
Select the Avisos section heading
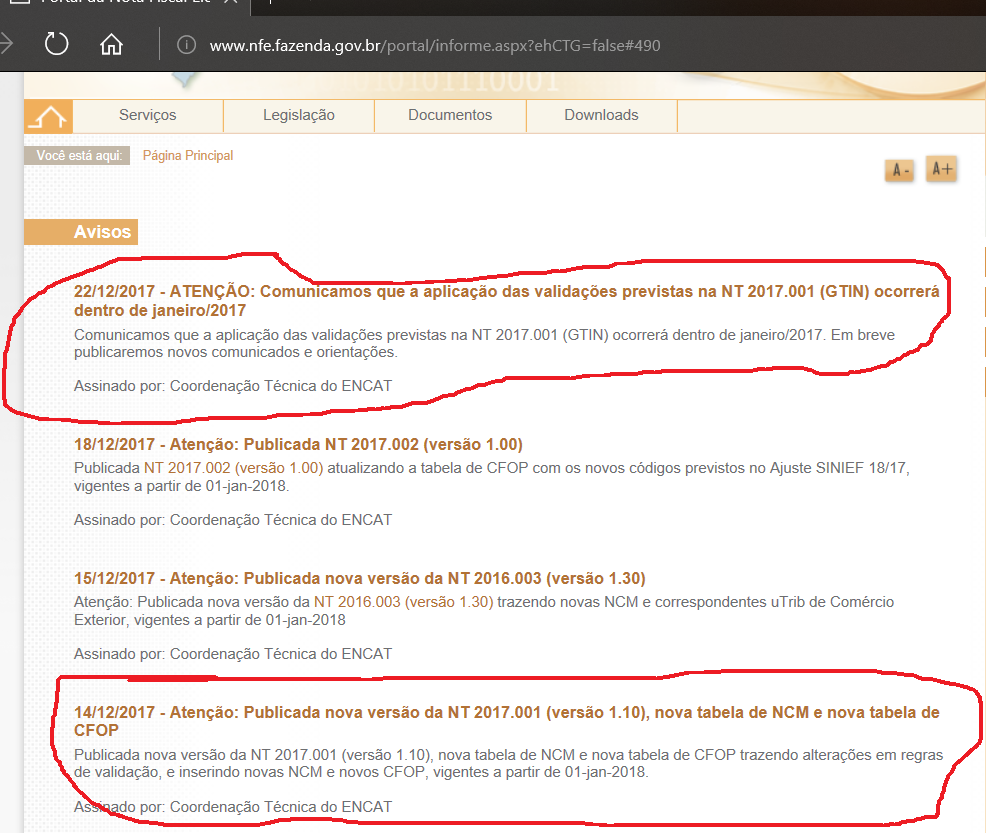81,232
